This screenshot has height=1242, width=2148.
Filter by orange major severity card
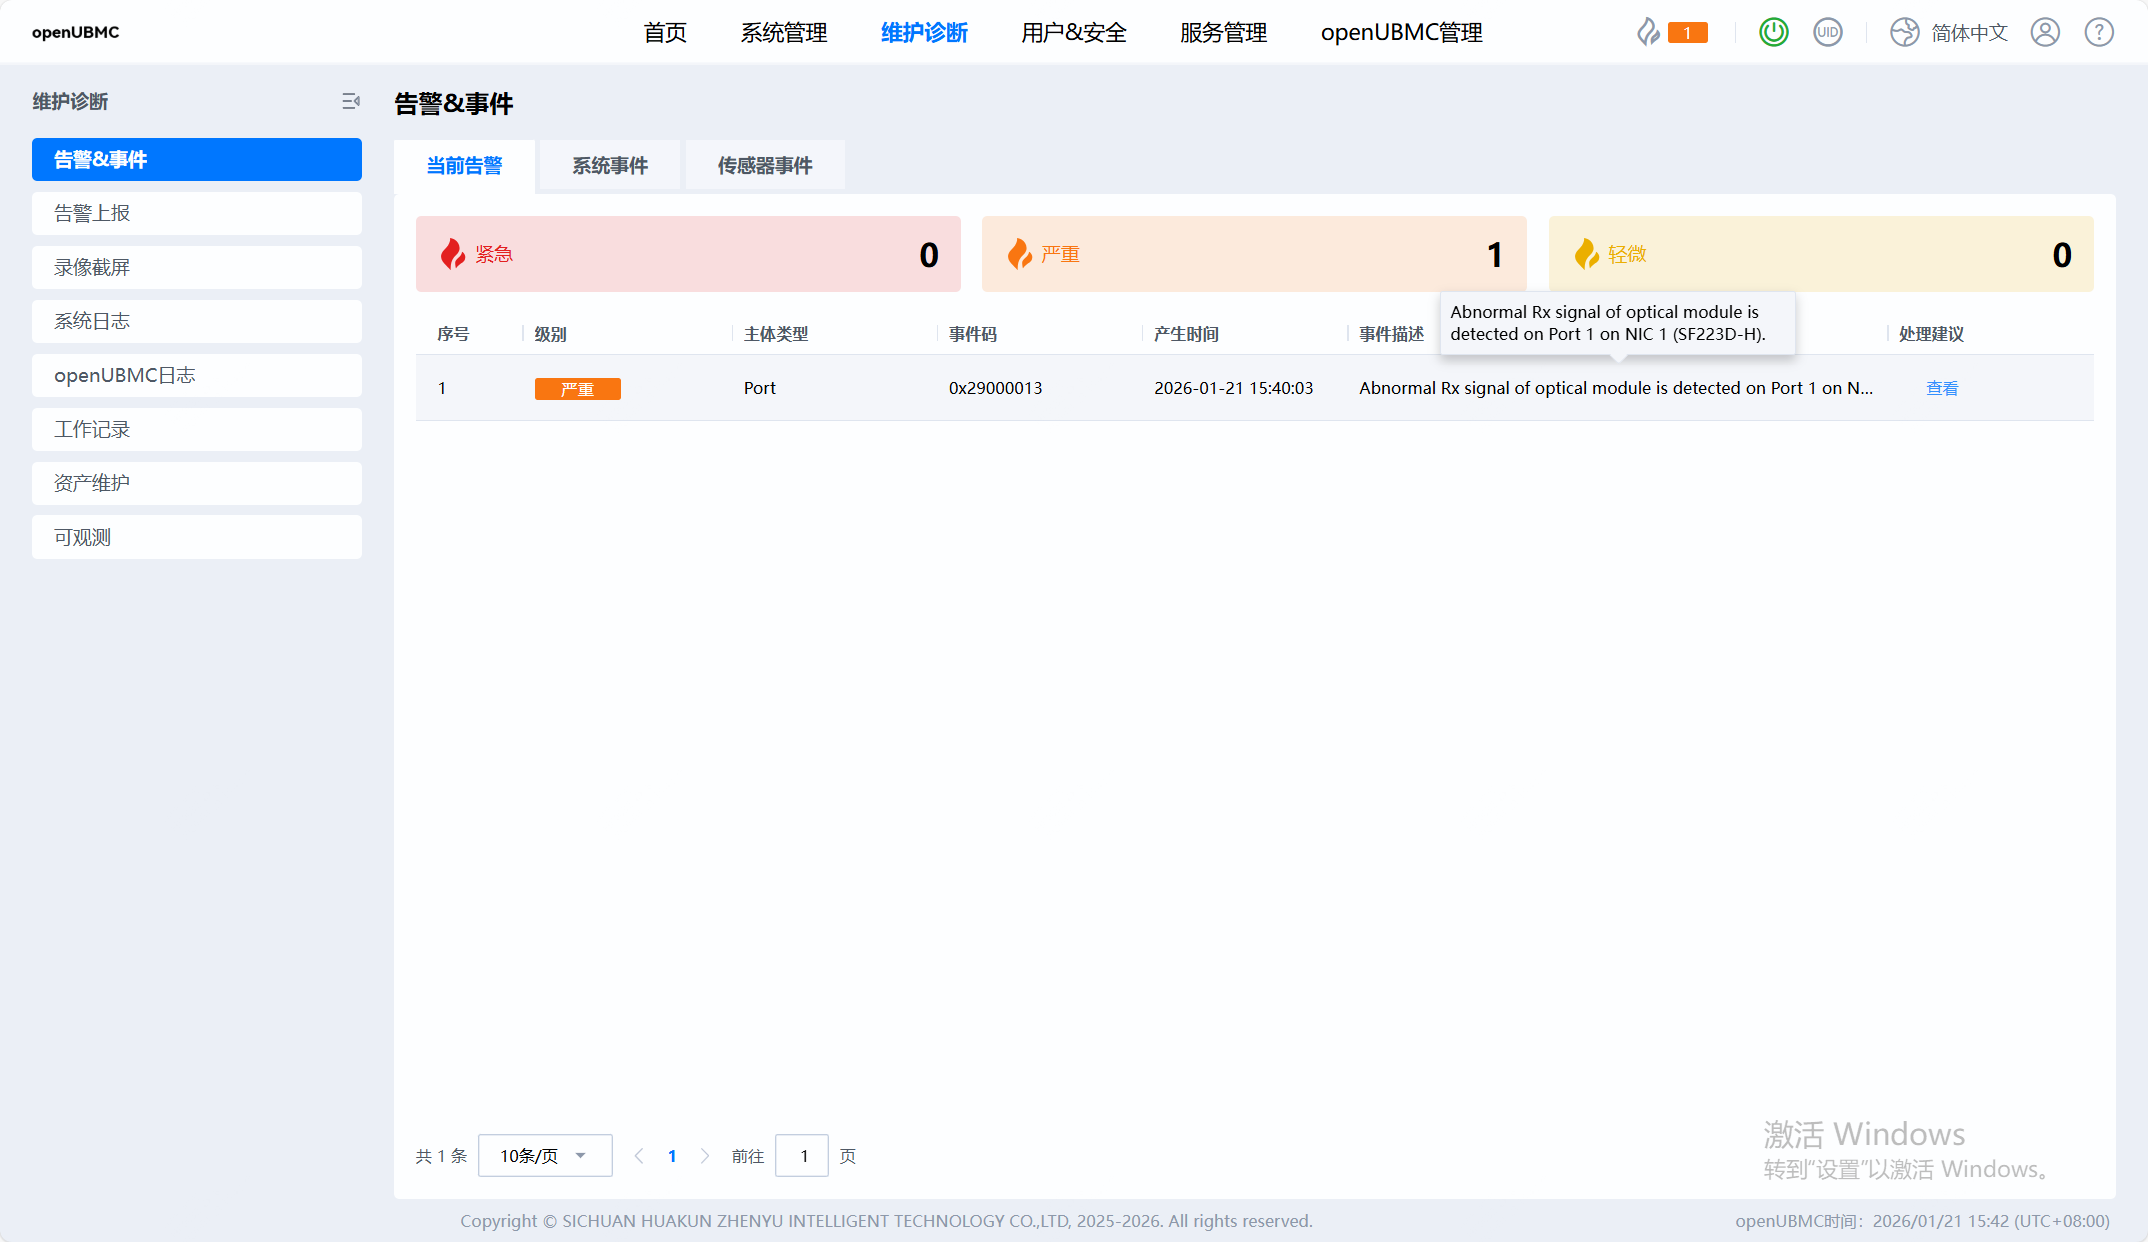pos(1254,254)
